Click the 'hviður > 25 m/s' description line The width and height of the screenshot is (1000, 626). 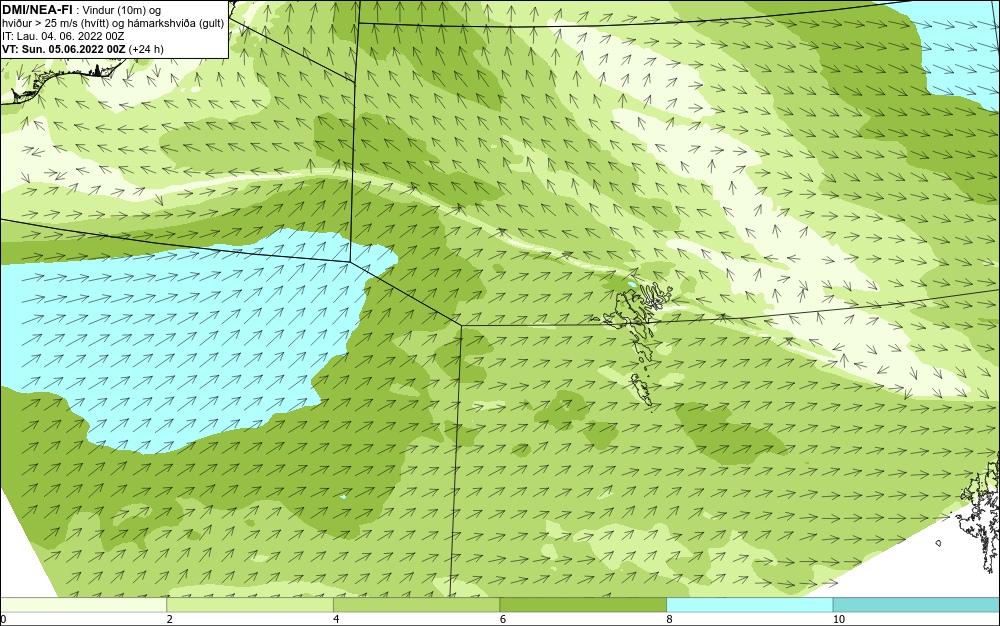tap(113, 23)
